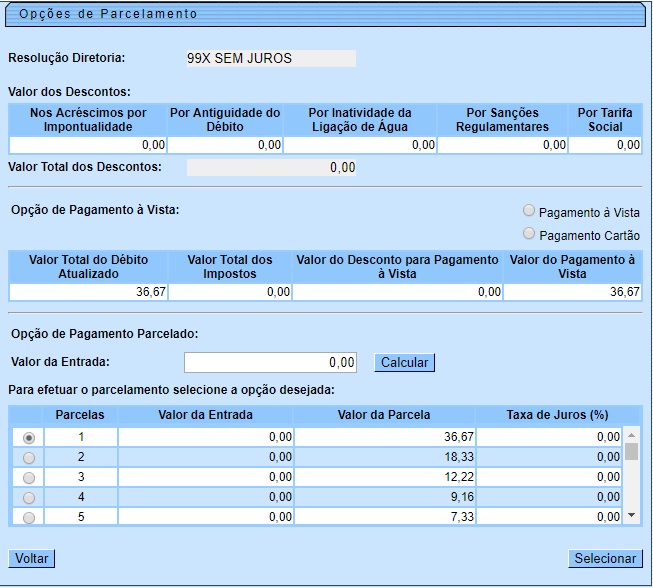Image resolution: width=653 pixels, height=588 pixels.
Task: Click the installment list scrollbar thumb
Action: (631, 451)
